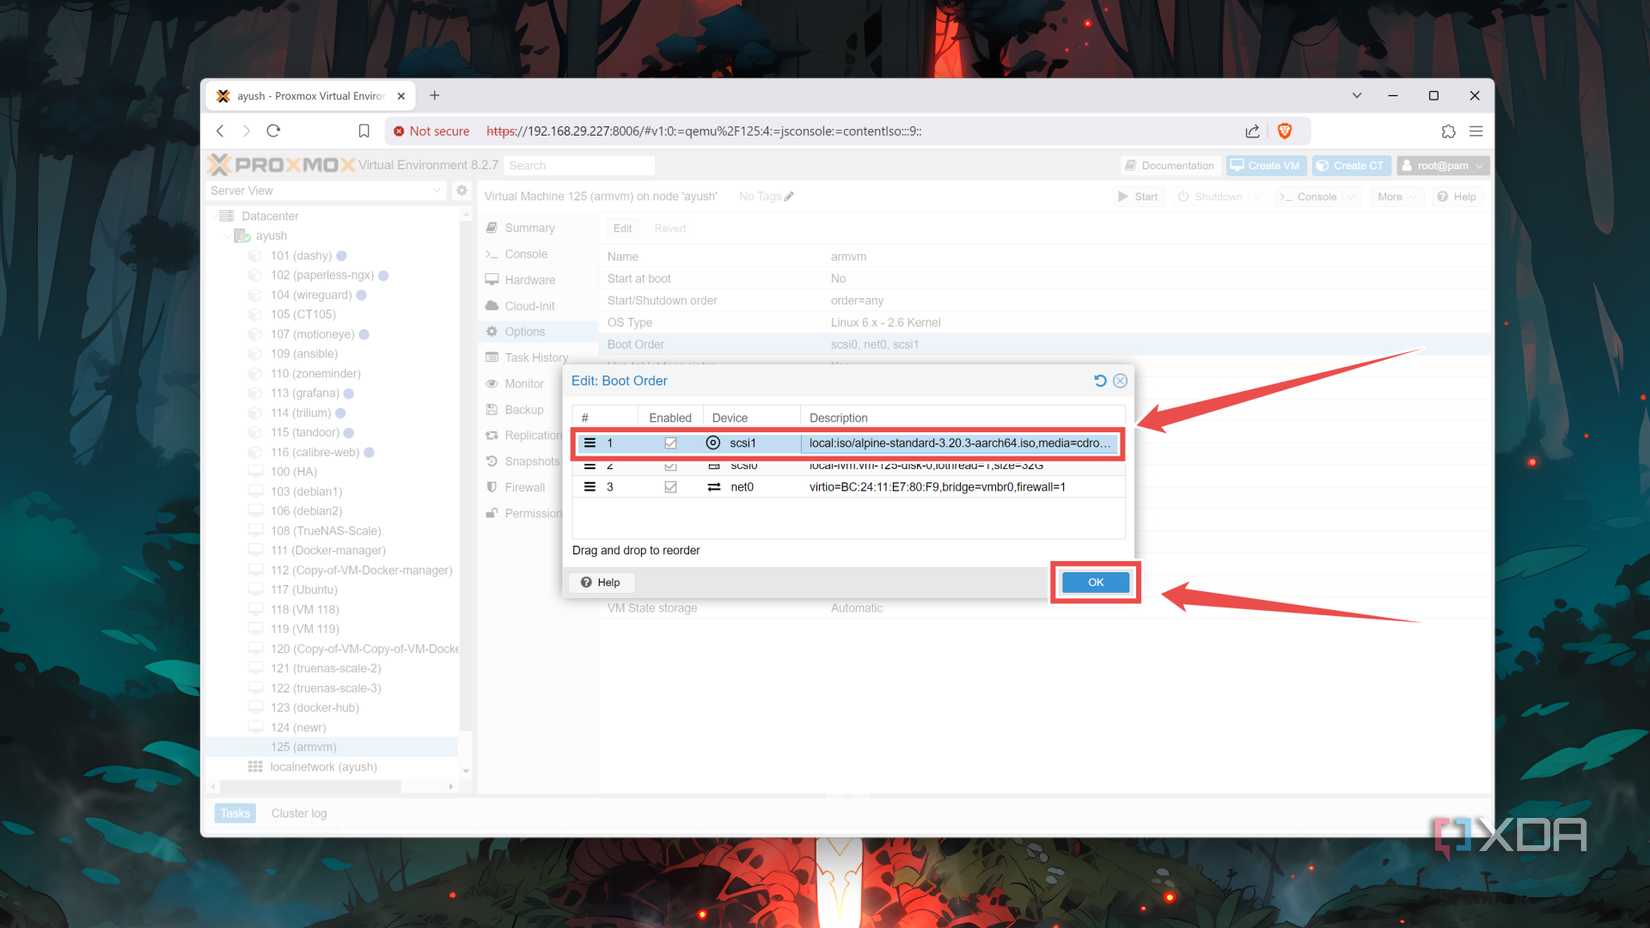Share this page via the share icon
Viewport: 1650px width, 928px height.
(1252, 131)
